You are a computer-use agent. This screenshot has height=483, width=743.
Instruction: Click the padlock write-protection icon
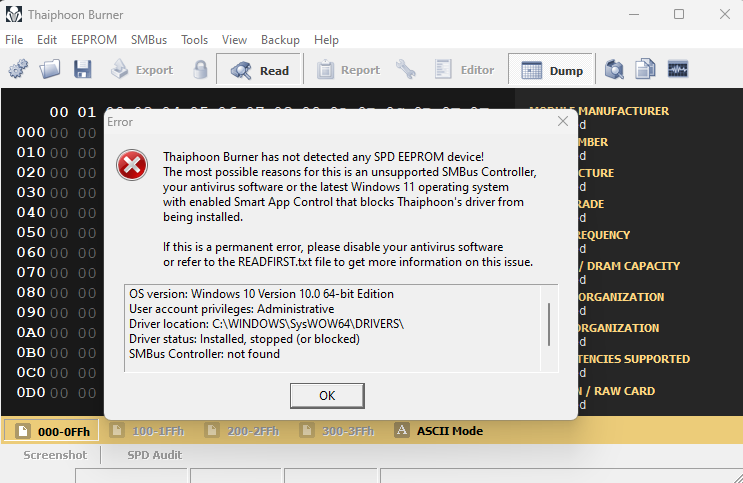[x=200, y=70]
